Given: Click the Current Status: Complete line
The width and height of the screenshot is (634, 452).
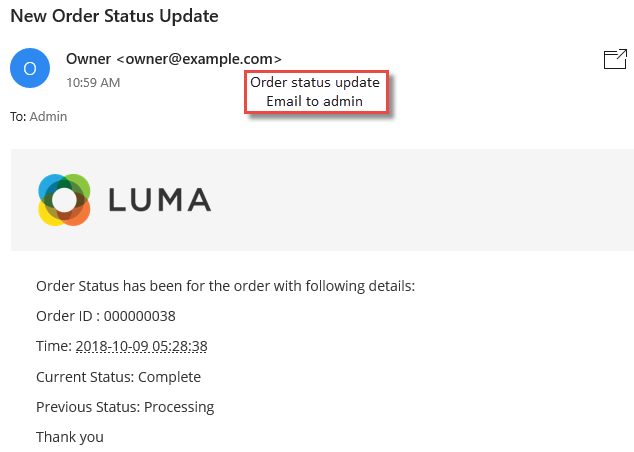Looking at the screenshot, I should 118,377.
